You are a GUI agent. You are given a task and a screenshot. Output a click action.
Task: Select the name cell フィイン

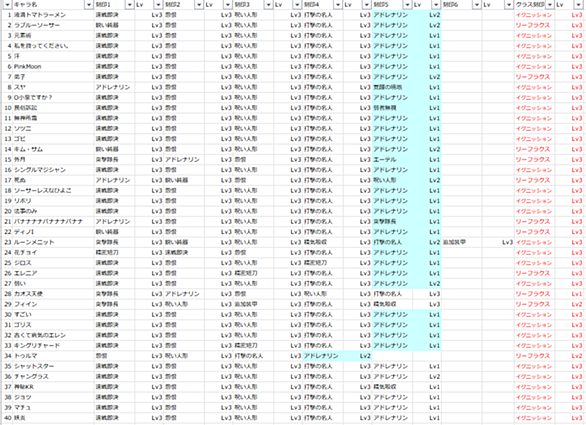[x=53, y=304]
